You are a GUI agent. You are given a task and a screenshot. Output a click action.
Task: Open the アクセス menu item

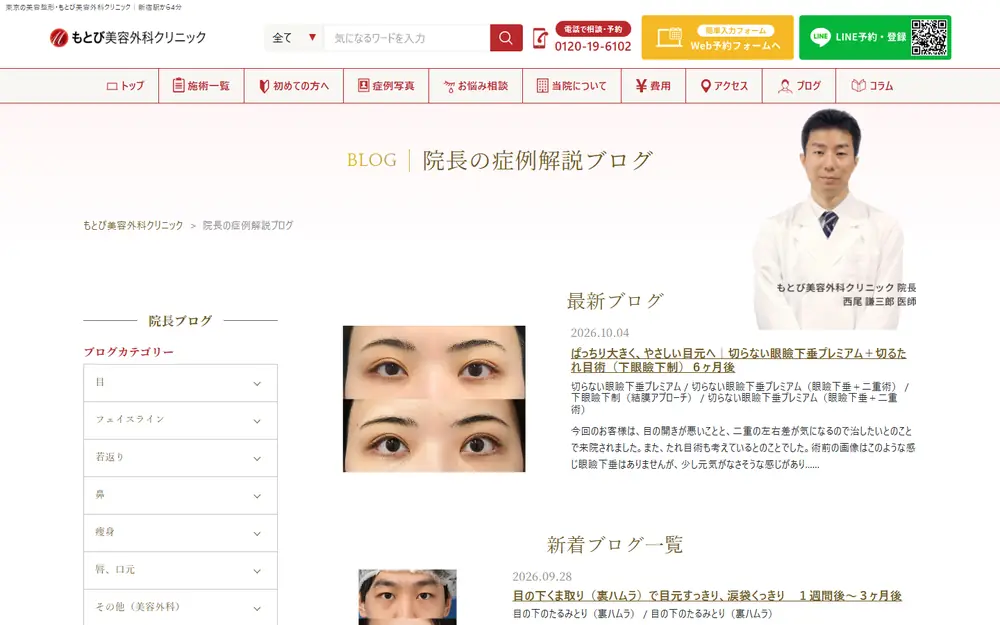point(724,86)
